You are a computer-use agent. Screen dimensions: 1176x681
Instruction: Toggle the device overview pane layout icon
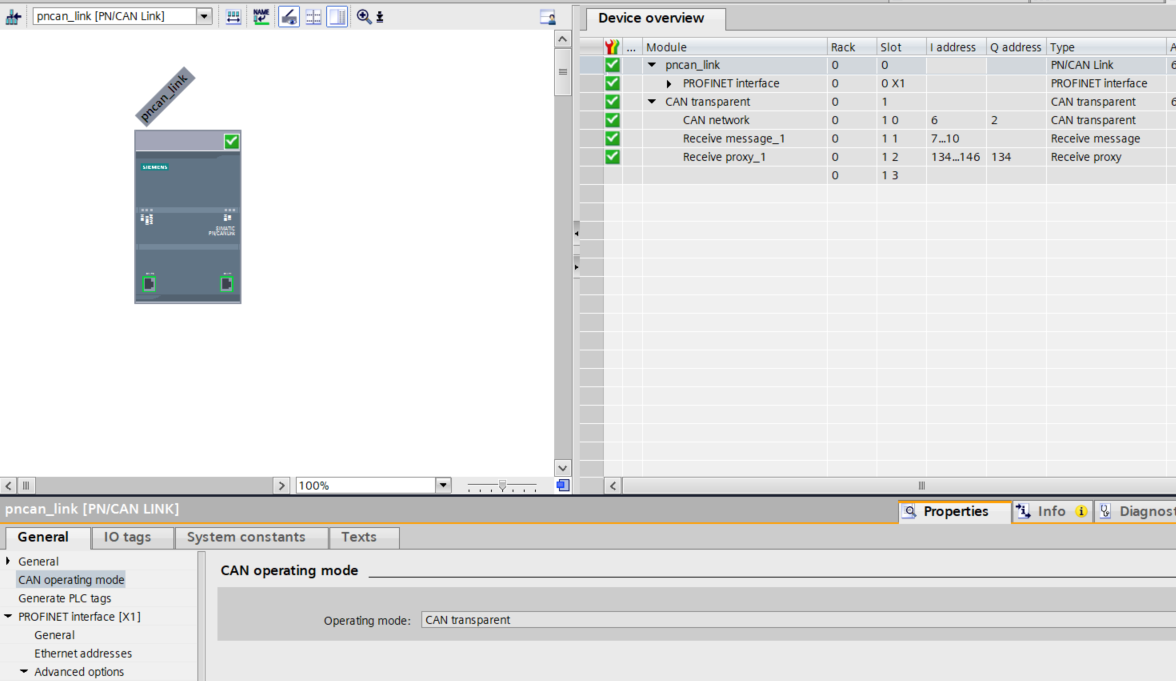pyautogui.click(x=338, y=16)
